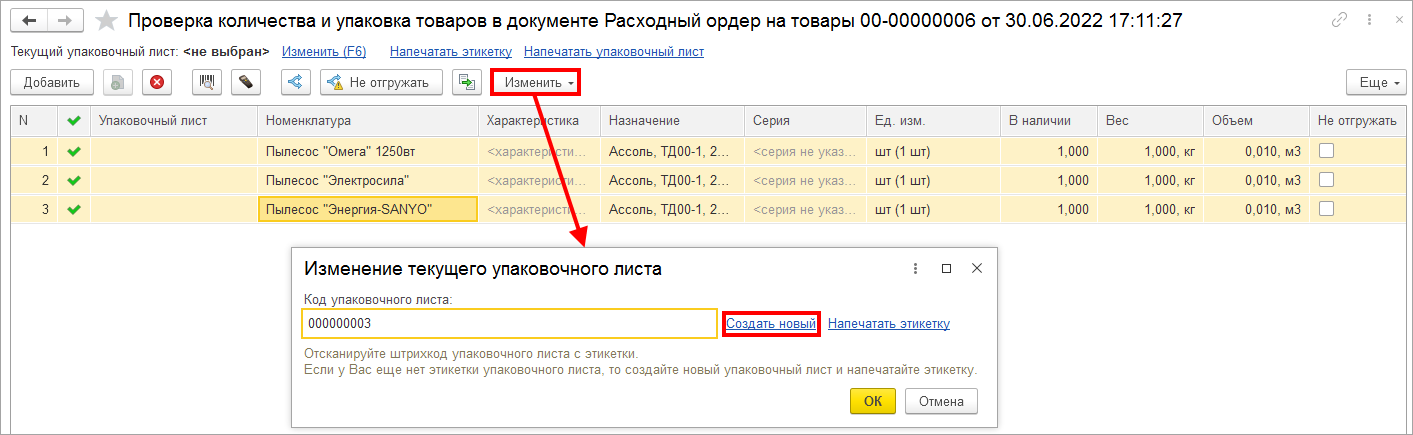Click the green transfer icon before Изменить

coord(467,83)
